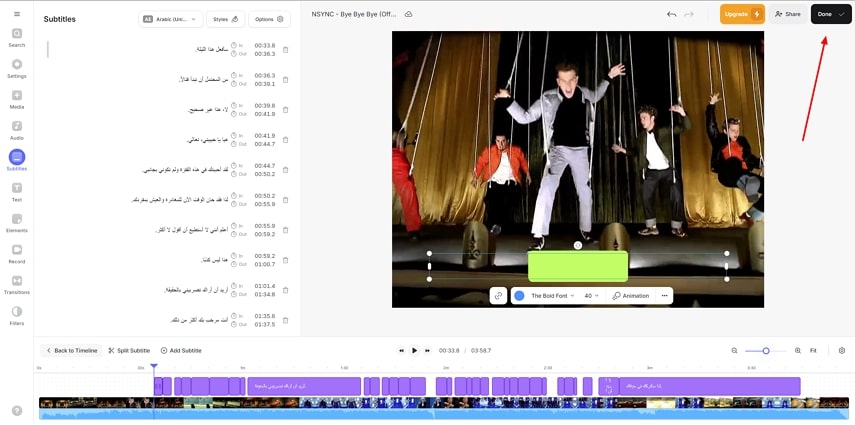Click the undo arrow in top bar
Image resolution: width=855 pixels, height=425 pixels.
pos(671,14)
